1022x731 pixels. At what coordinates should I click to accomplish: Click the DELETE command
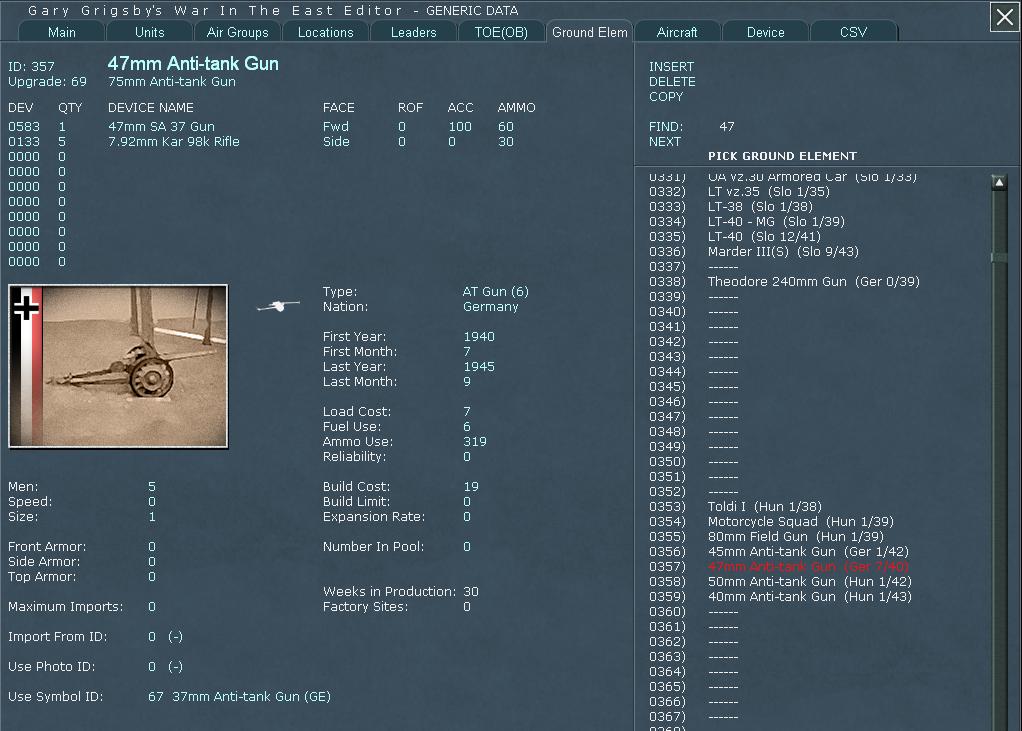(x=672, y=81)
